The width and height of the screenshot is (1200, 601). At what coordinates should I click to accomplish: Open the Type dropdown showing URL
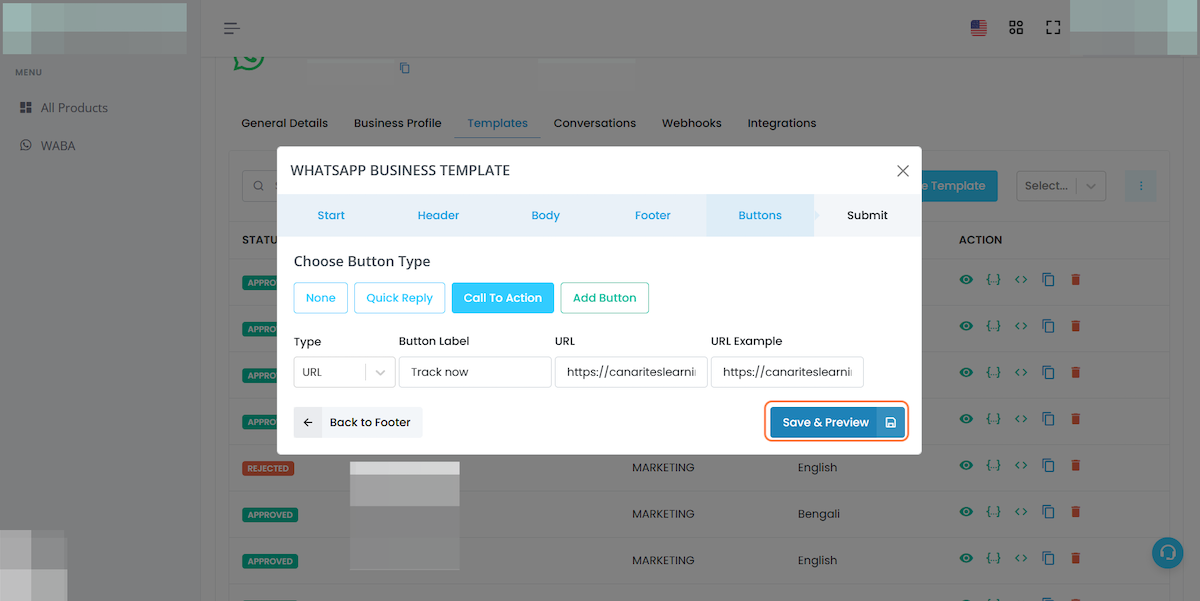(344, 372)
